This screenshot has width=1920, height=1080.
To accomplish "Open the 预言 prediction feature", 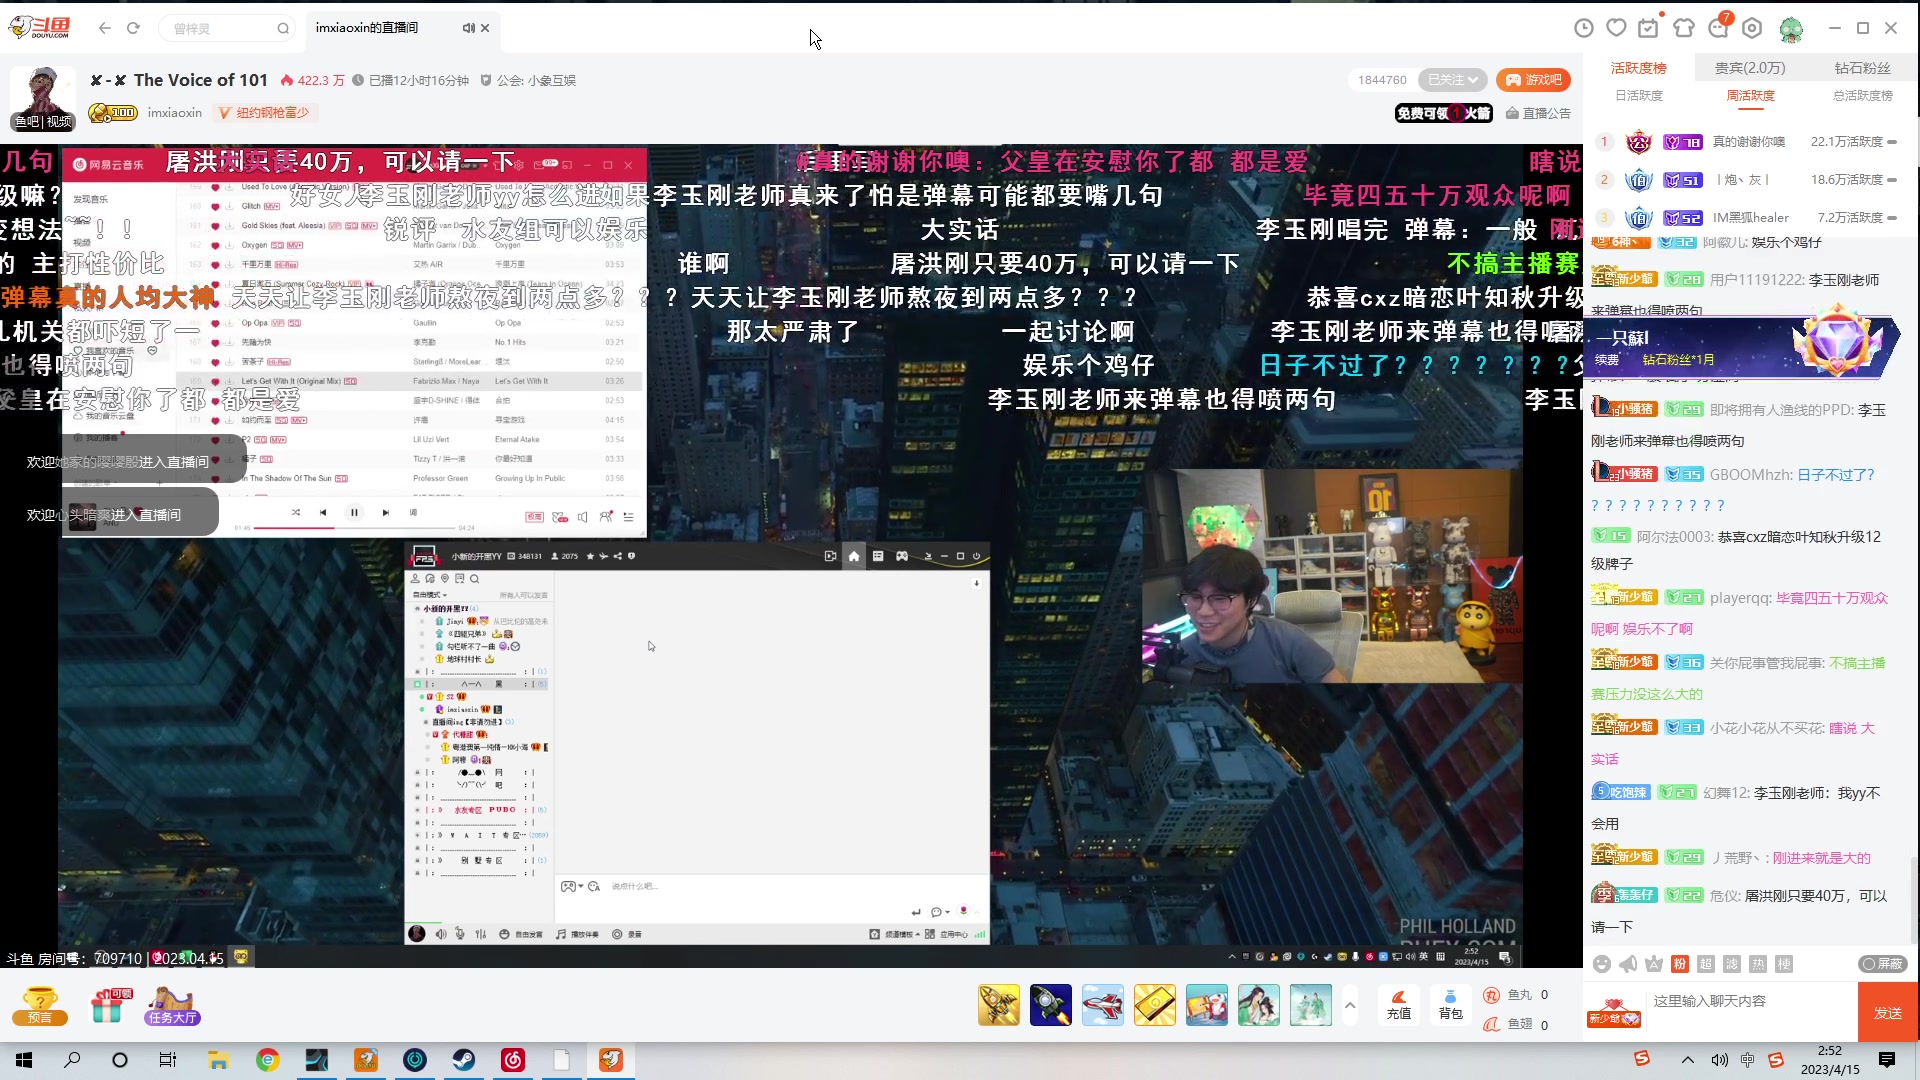I will click(x=40, y=1005).
